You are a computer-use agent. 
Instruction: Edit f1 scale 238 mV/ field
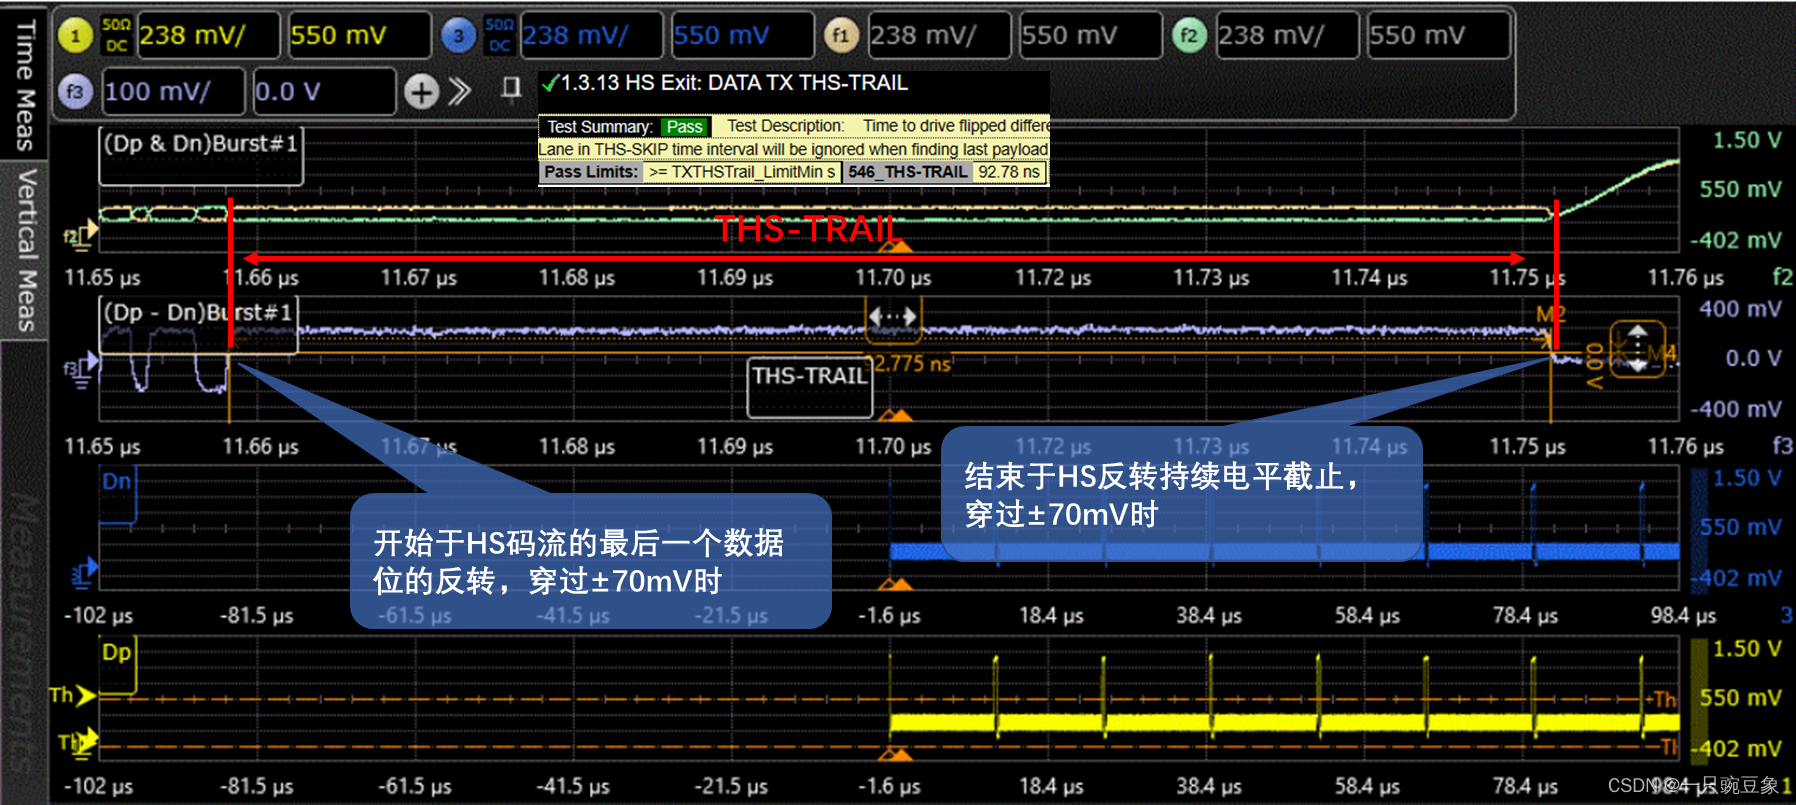click(x=939, y=36)
